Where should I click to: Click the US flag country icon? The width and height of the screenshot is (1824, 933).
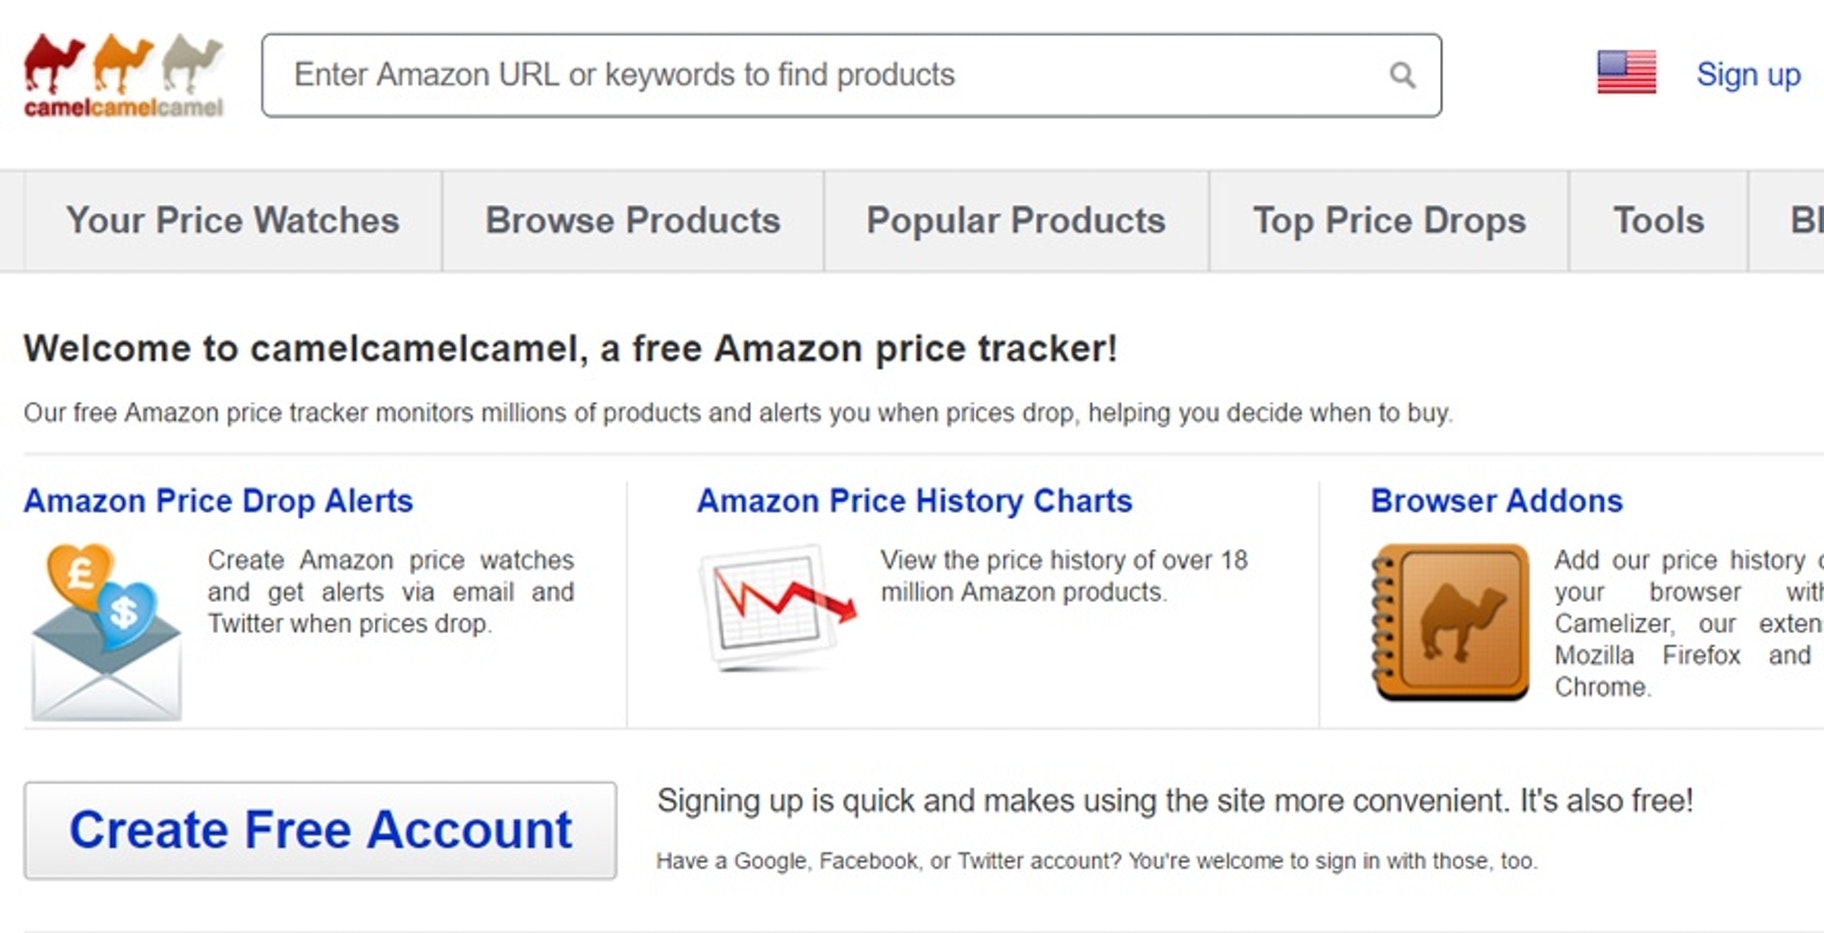click(x=1626, y=73)
